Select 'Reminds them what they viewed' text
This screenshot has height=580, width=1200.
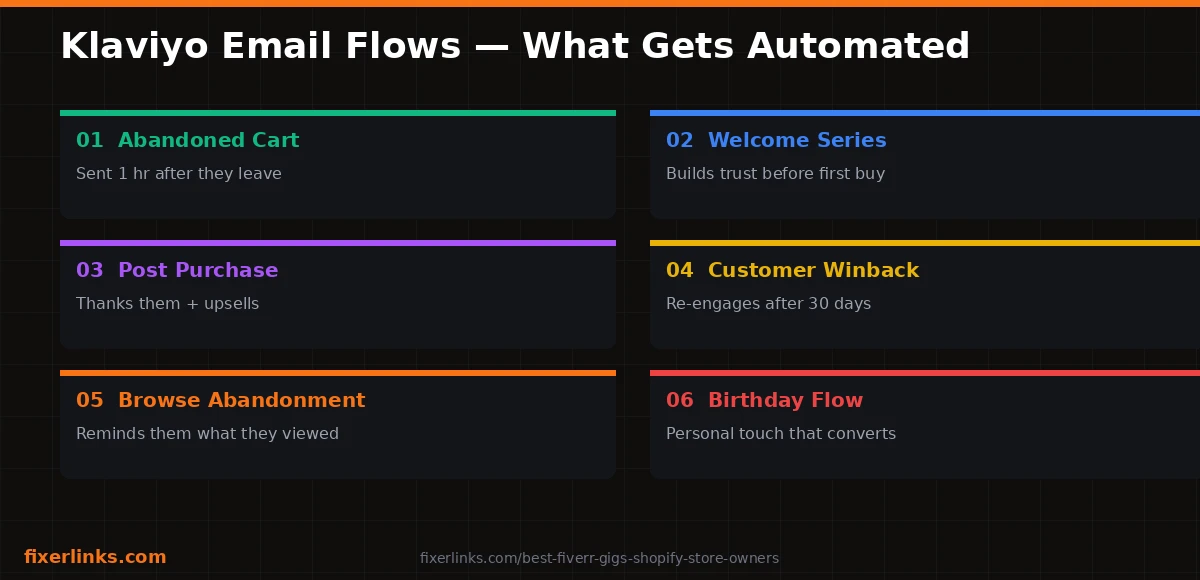pos(207,434)
